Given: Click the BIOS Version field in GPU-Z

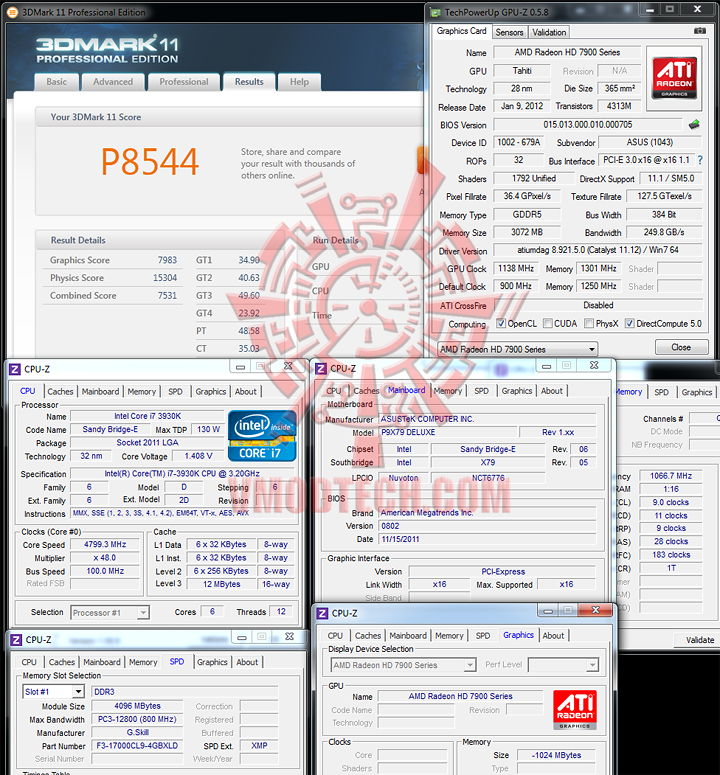Looking at the screenshot, I should coord(588,125).
